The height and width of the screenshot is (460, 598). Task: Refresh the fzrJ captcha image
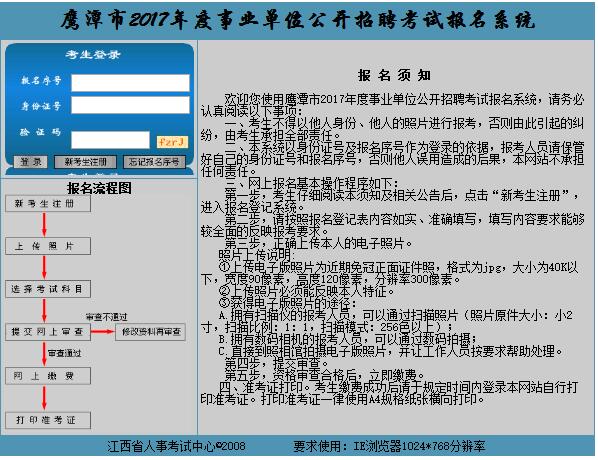(x=172, y=142)
